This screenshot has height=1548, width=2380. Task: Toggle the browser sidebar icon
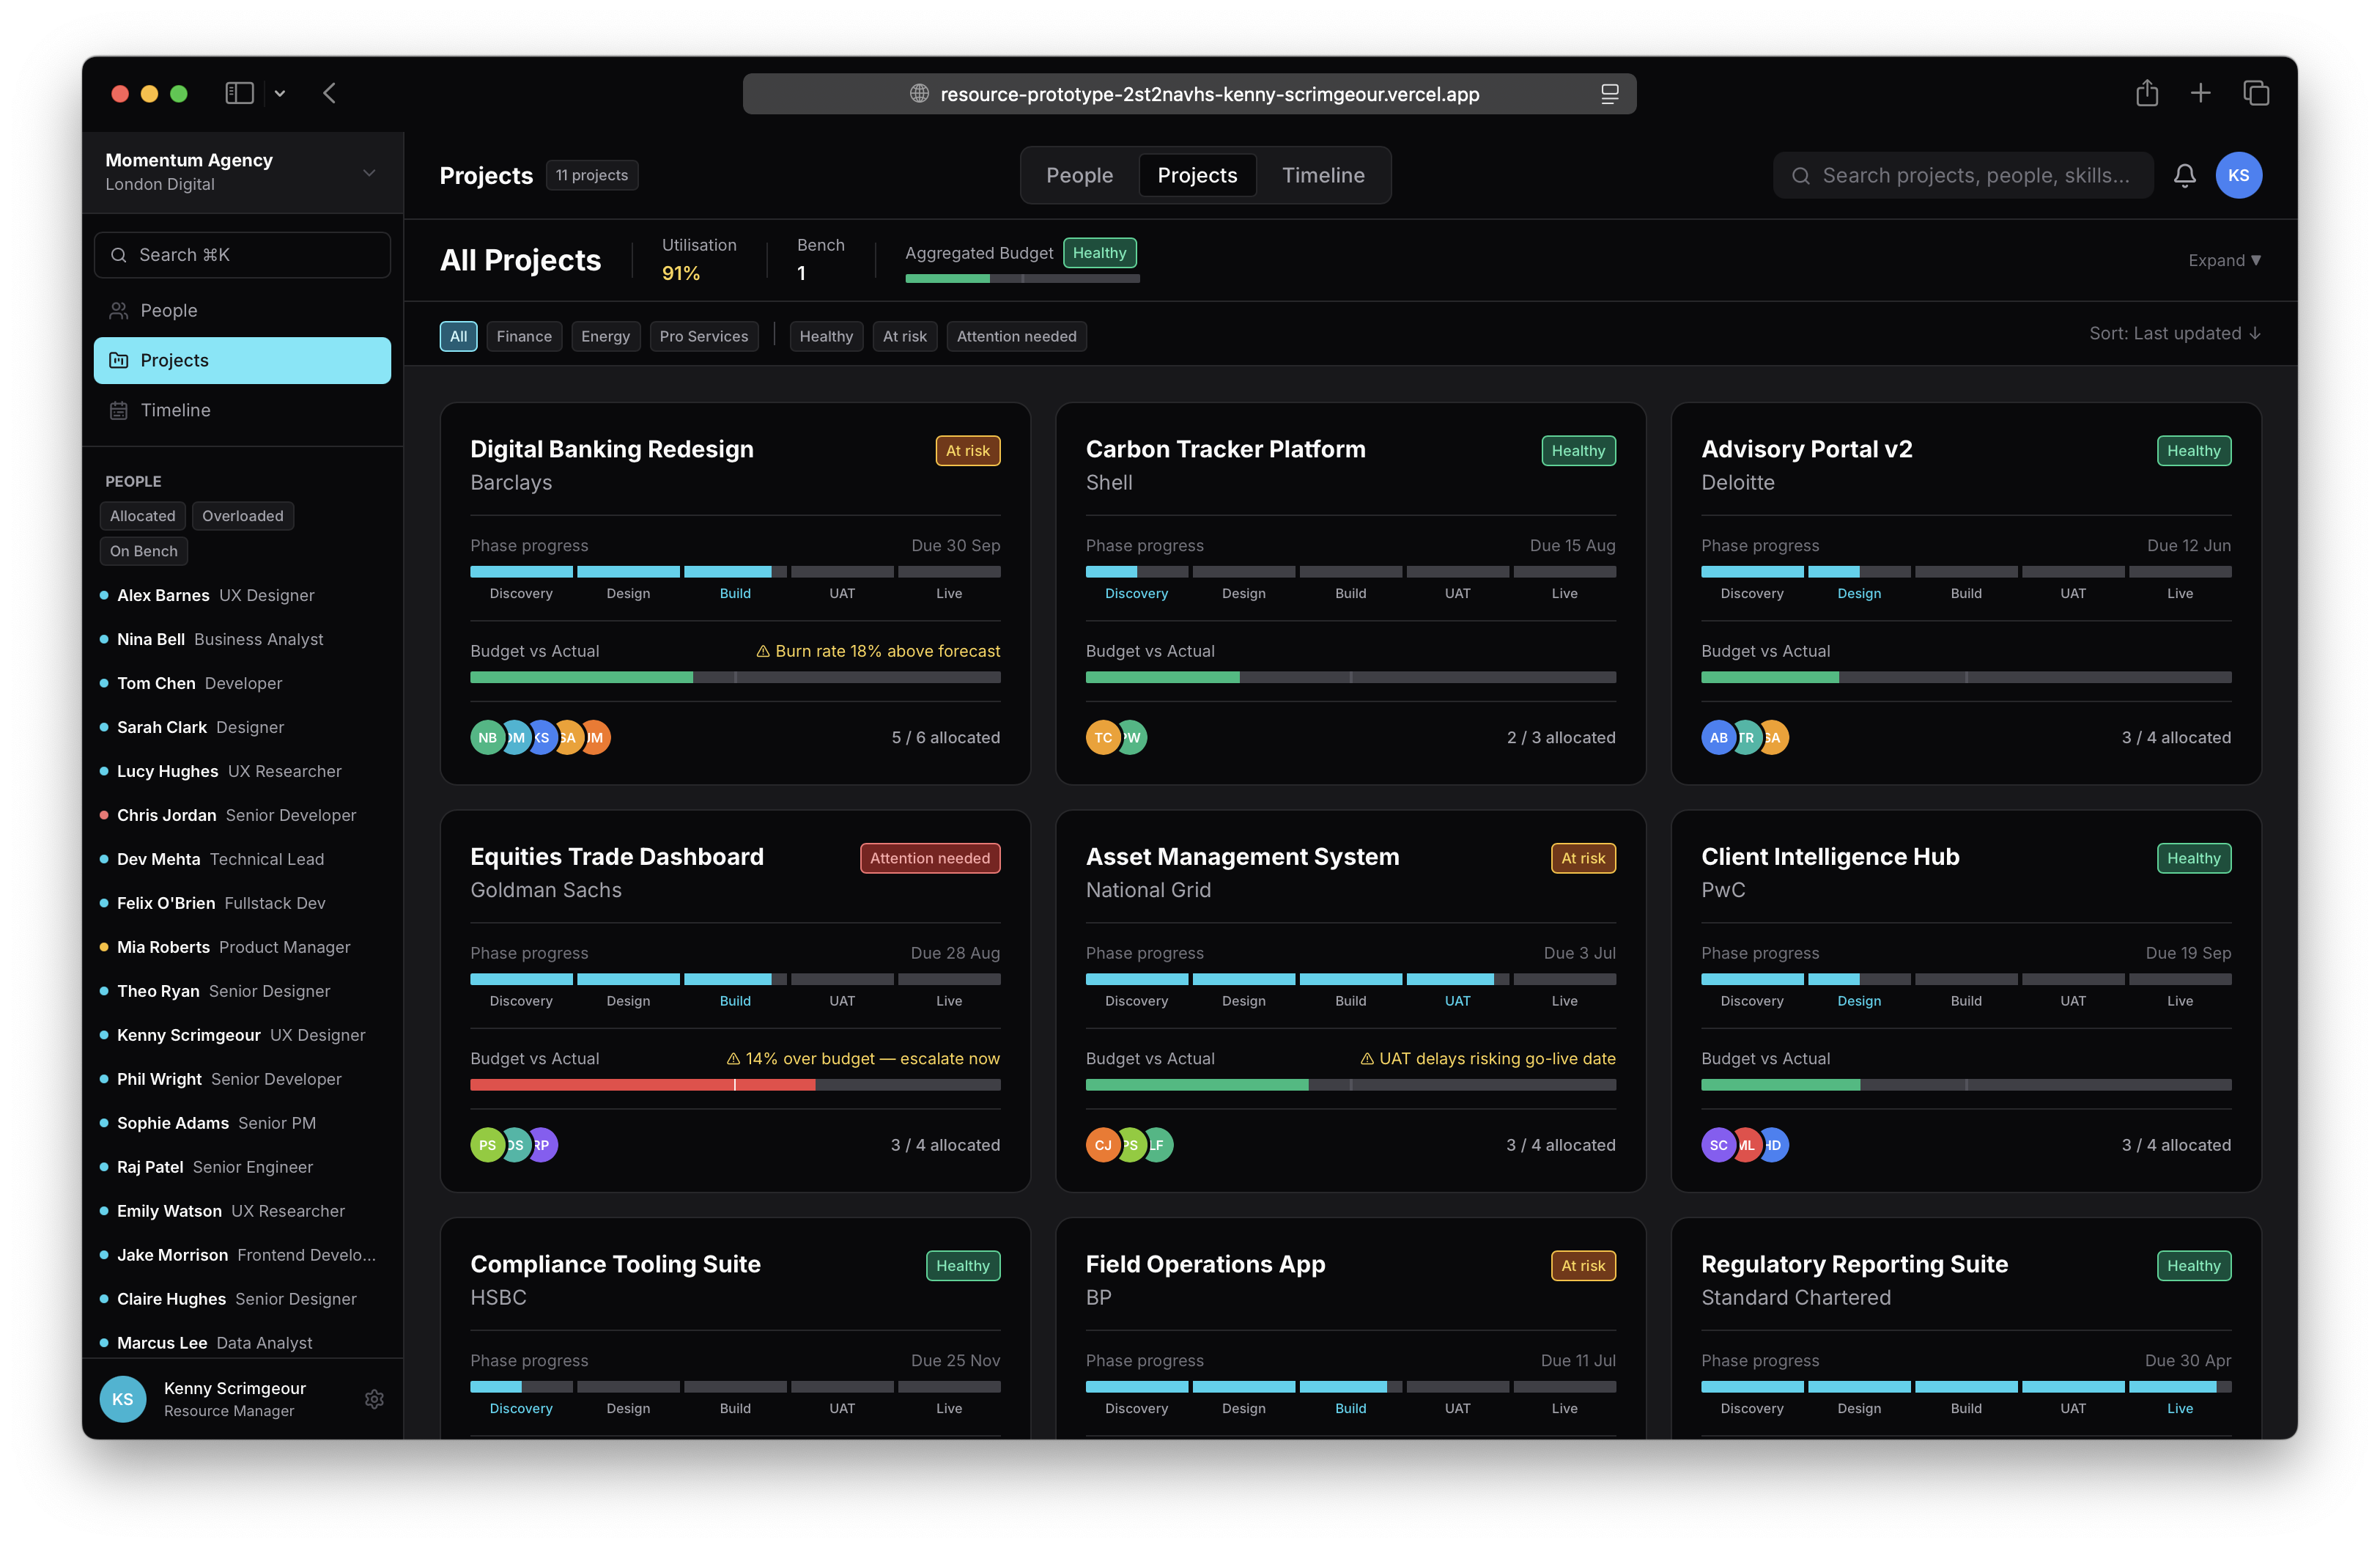[x=239, y=93]
